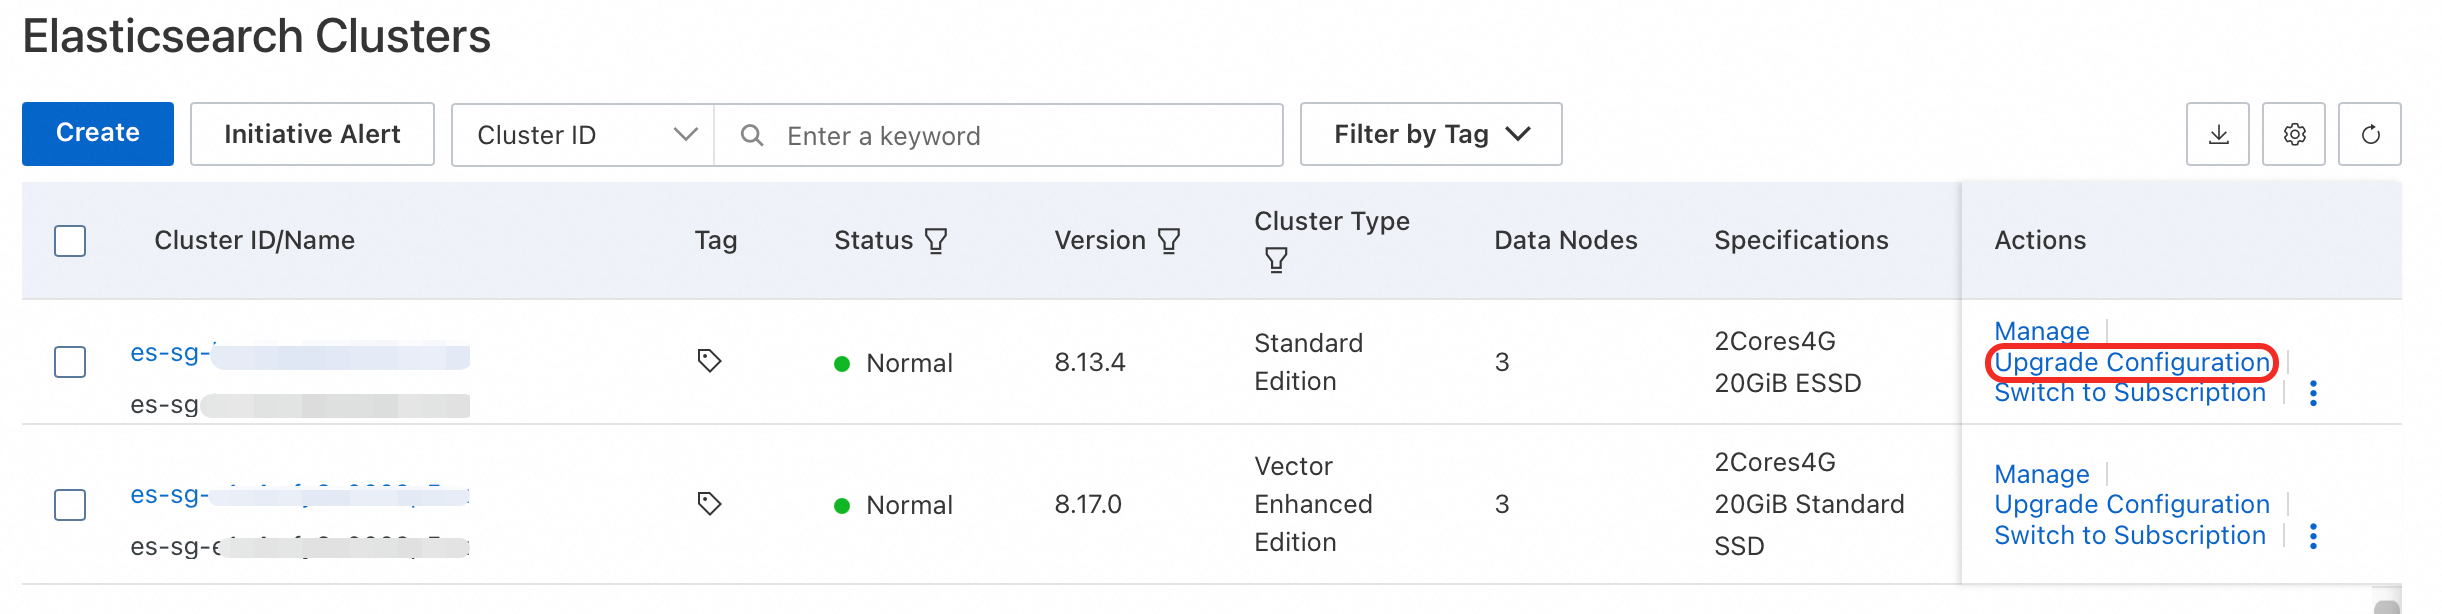
Task: Click the tag icon for version 8.17.0 cluster
Action: click(709, 504)
